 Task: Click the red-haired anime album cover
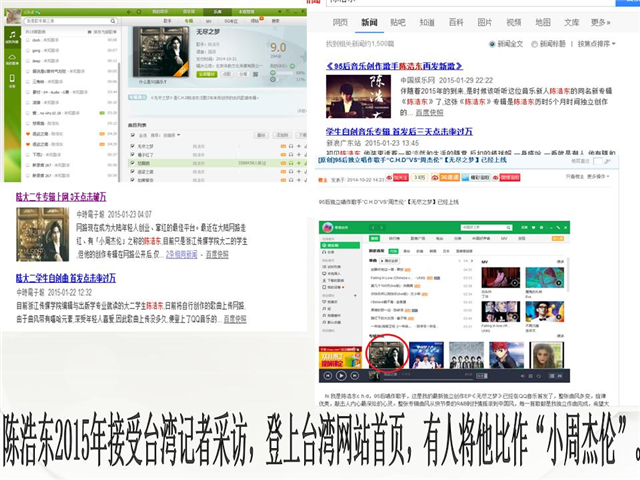pos(506,355)
